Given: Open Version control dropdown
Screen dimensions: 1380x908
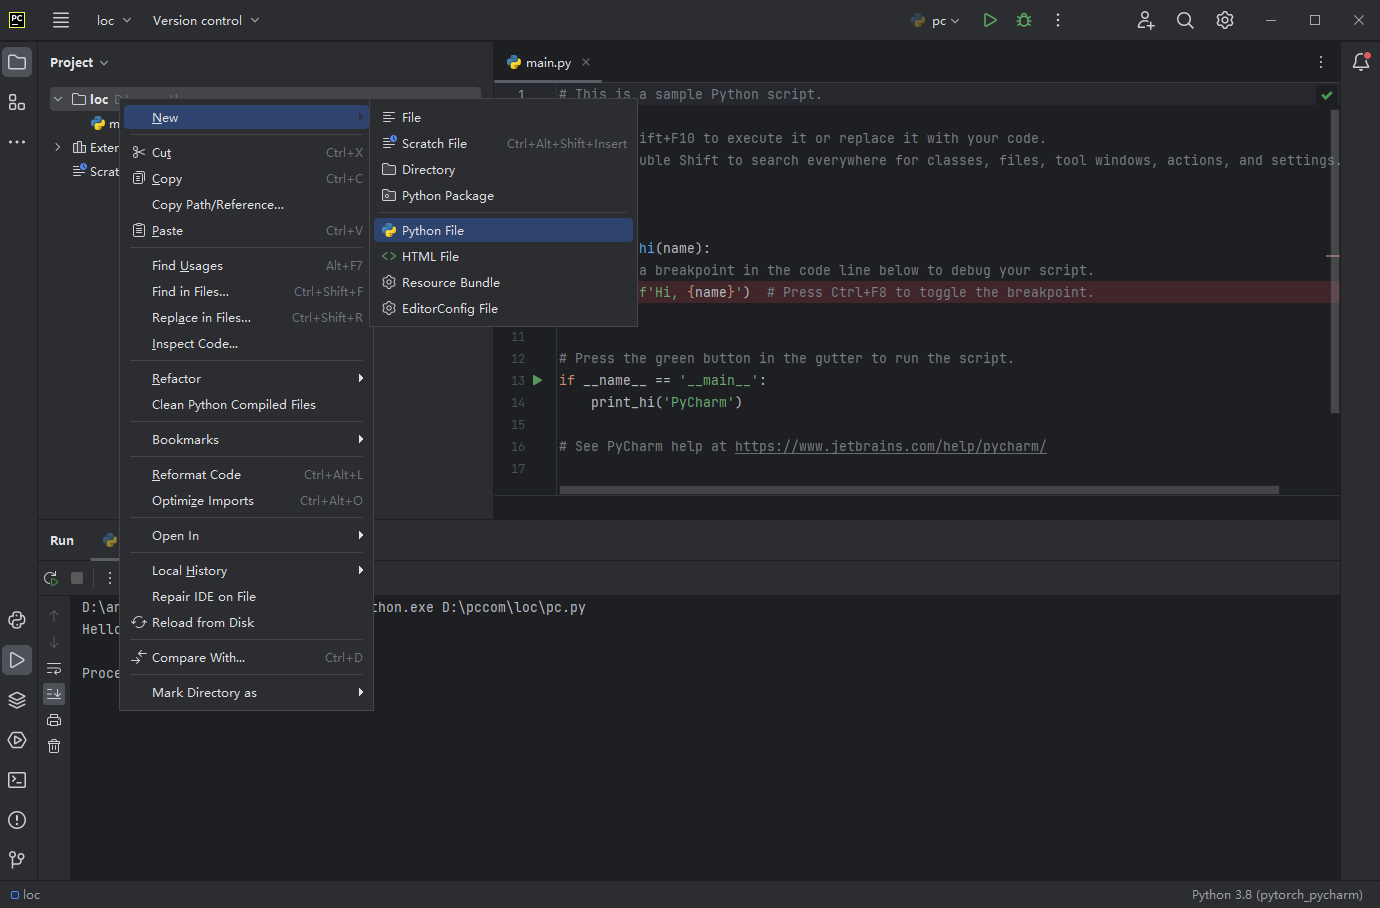Looking at the screenshot, I should click(x=206, y=20).
